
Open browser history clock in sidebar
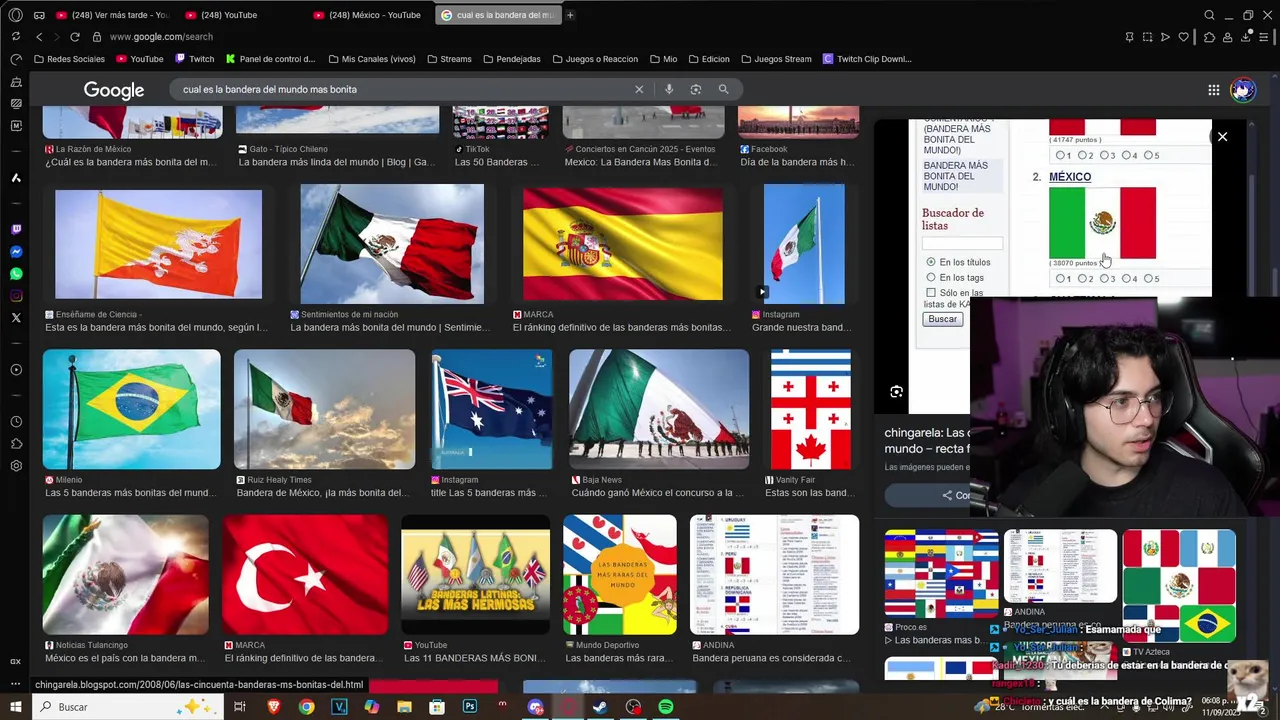pyautogui.click(x=16, y=422)
